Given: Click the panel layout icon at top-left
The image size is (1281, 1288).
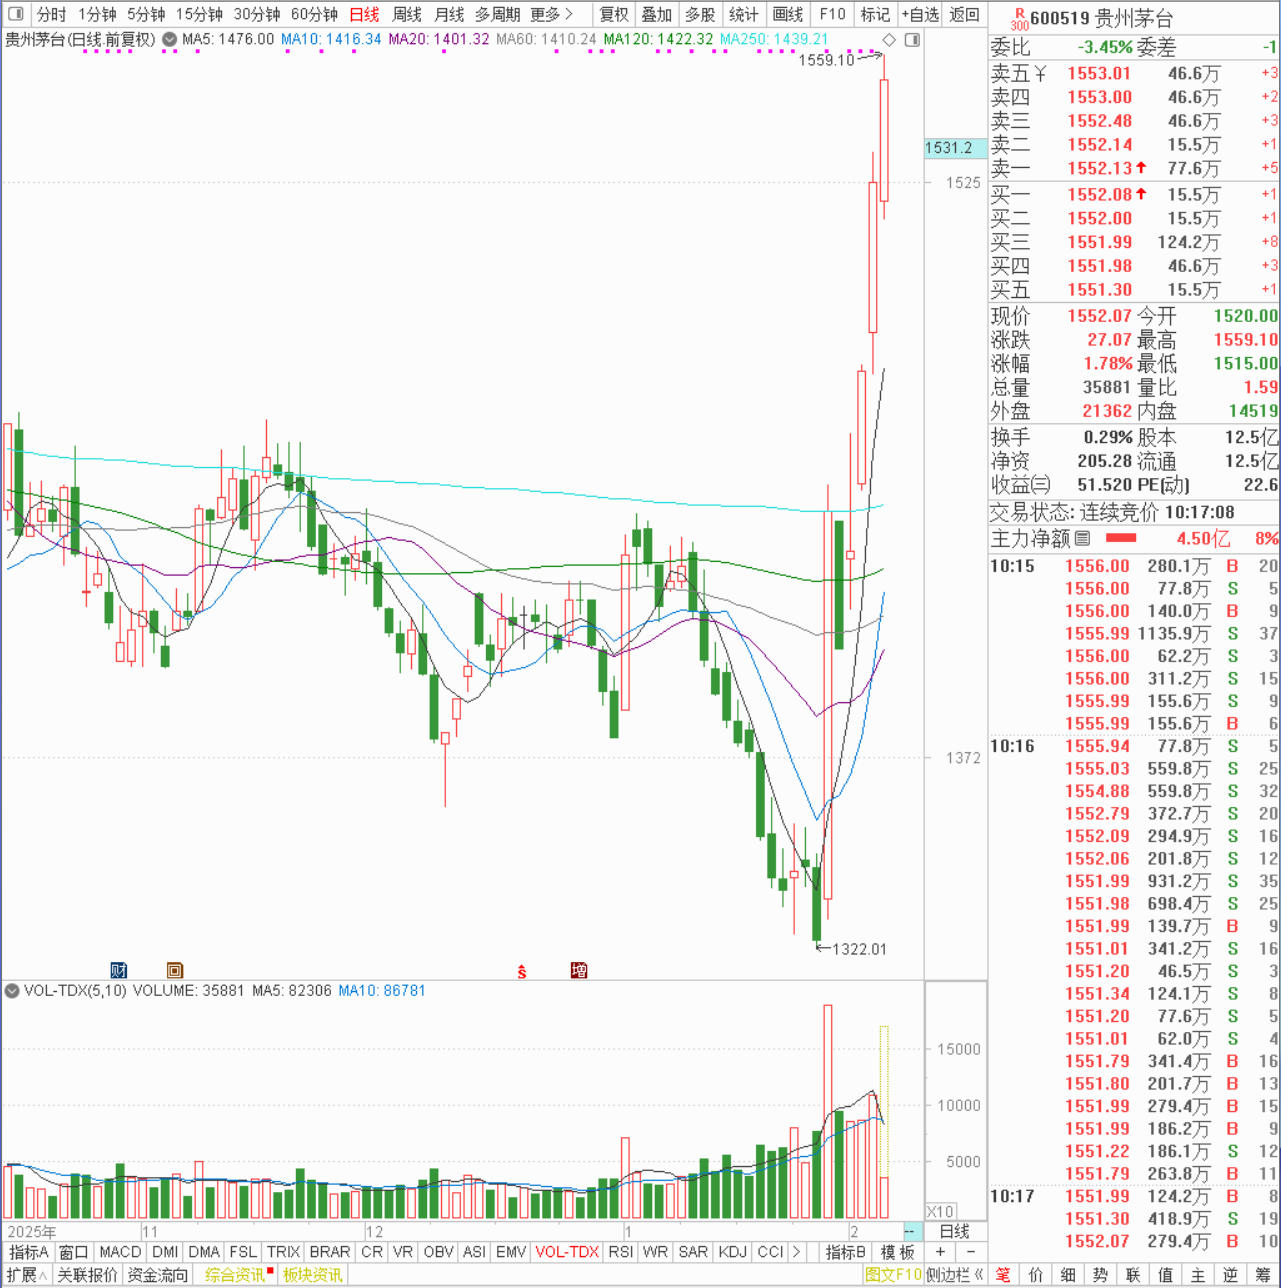Looking at the screenshot, I should coord(15,14).
